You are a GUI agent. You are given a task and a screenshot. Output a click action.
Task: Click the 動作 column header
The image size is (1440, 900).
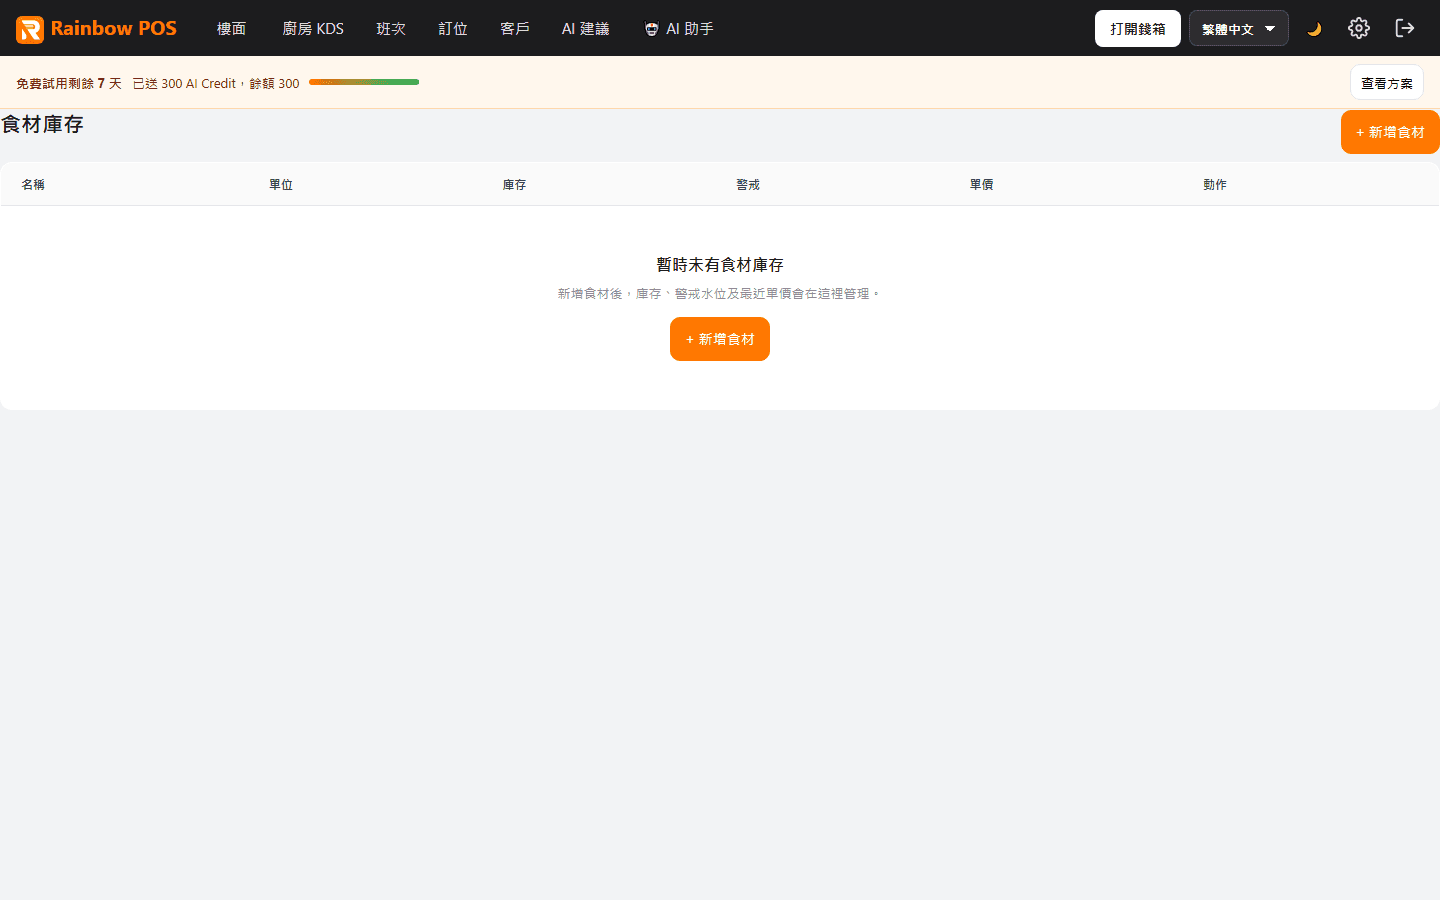click(x=1215, y=184)
